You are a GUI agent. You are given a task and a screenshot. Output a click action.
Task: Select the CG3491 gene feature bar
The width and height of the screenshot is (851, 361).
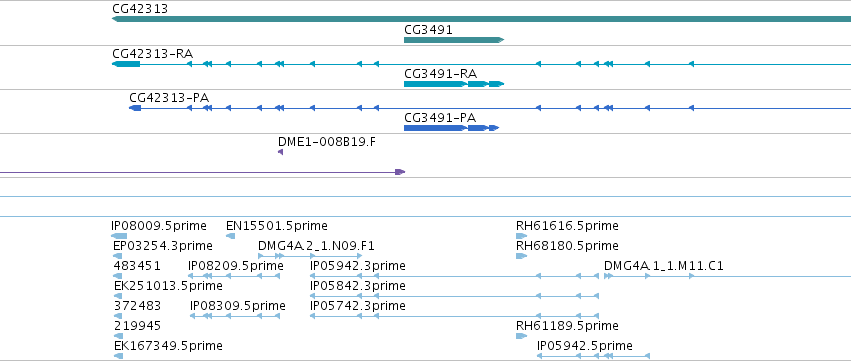tap(454, 40)
